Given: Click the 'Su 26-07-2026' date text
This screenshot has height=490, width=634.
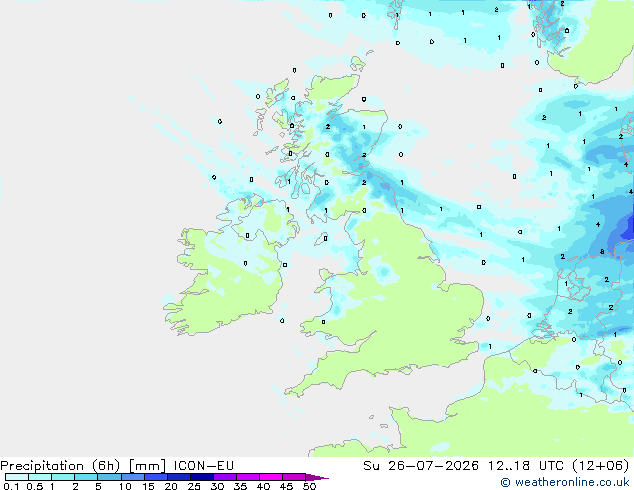Looking at the screenshot, I should click(x=421, y=466).
